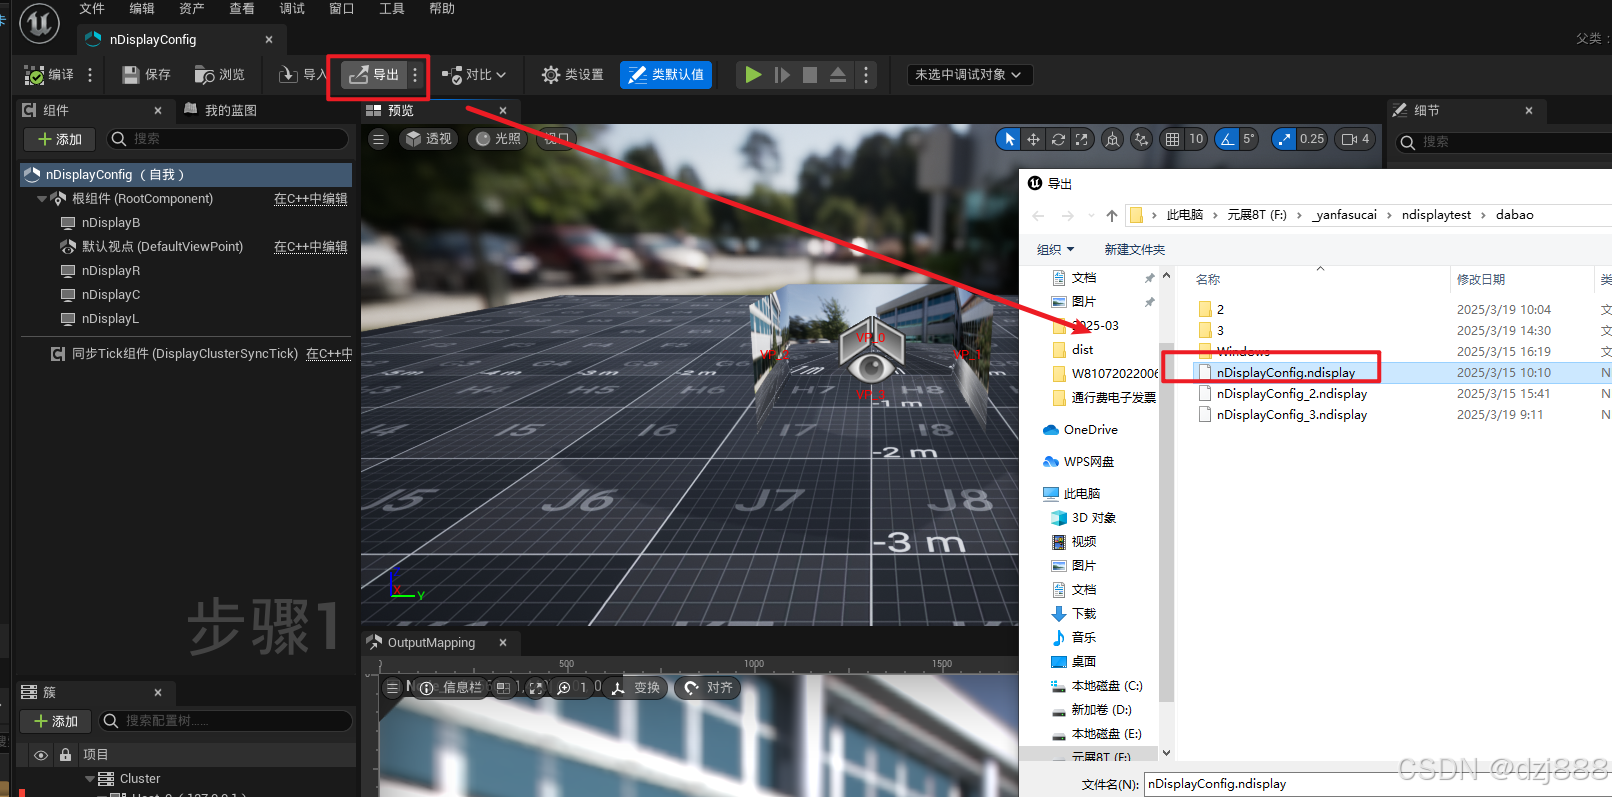1612x797 pixels.
Task: Click 在C++中编辑 link next to 默认视点
Action: 311,247
